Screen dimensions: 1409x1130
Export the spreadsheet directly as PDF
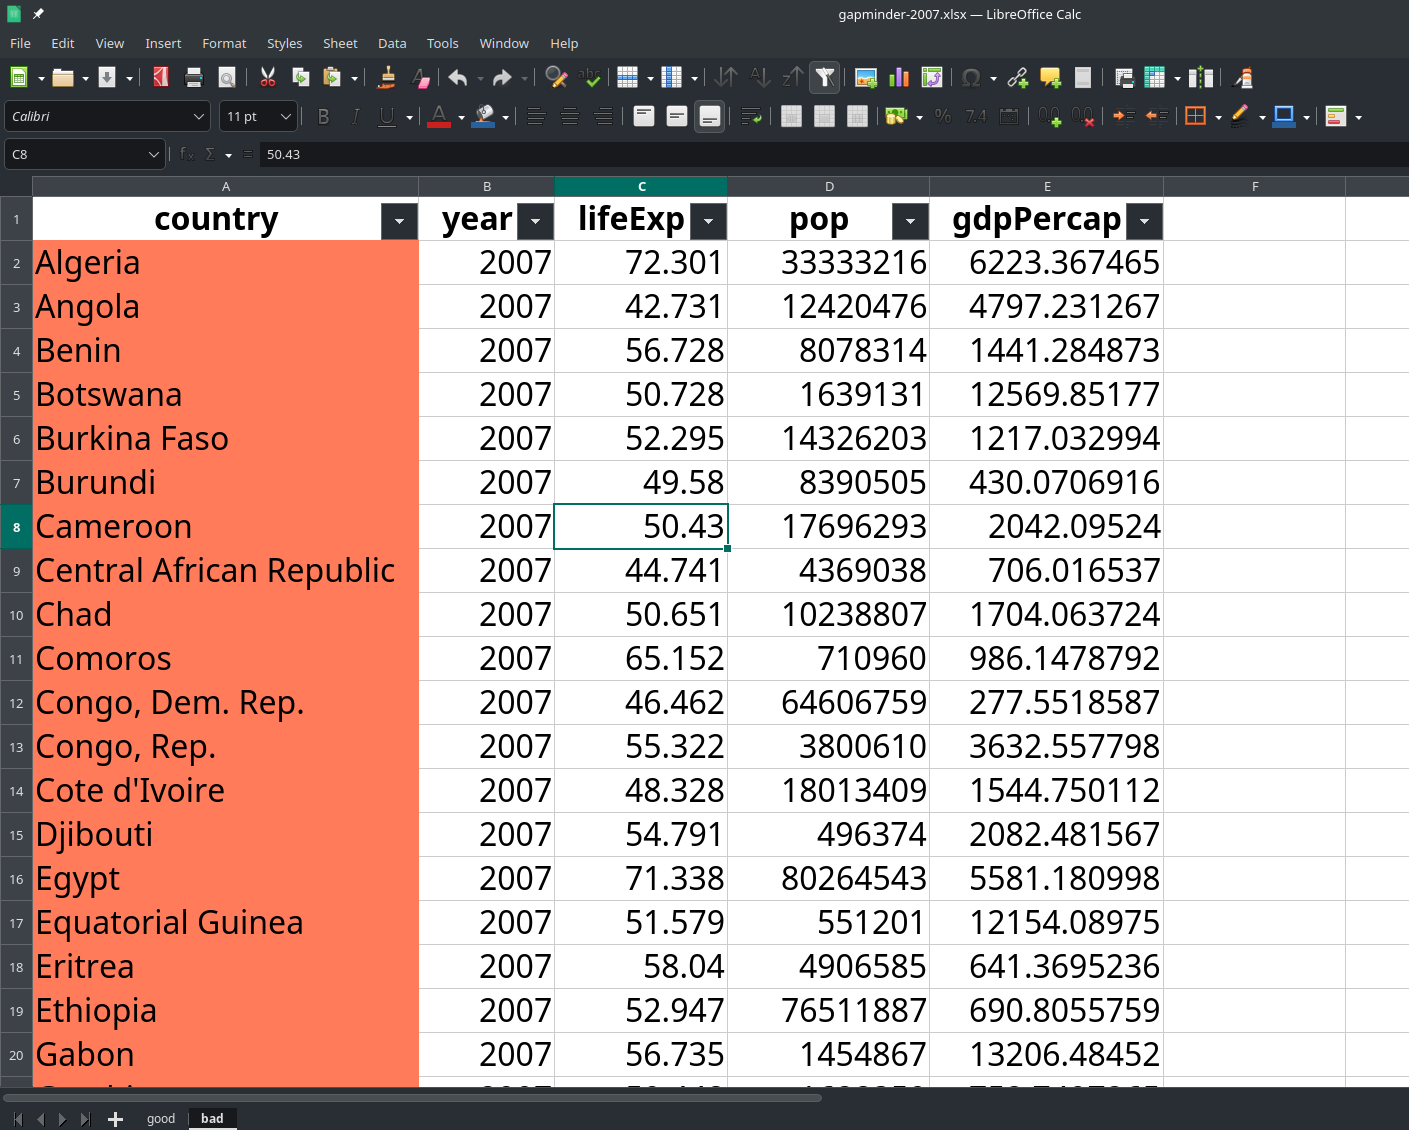[160, 77]
